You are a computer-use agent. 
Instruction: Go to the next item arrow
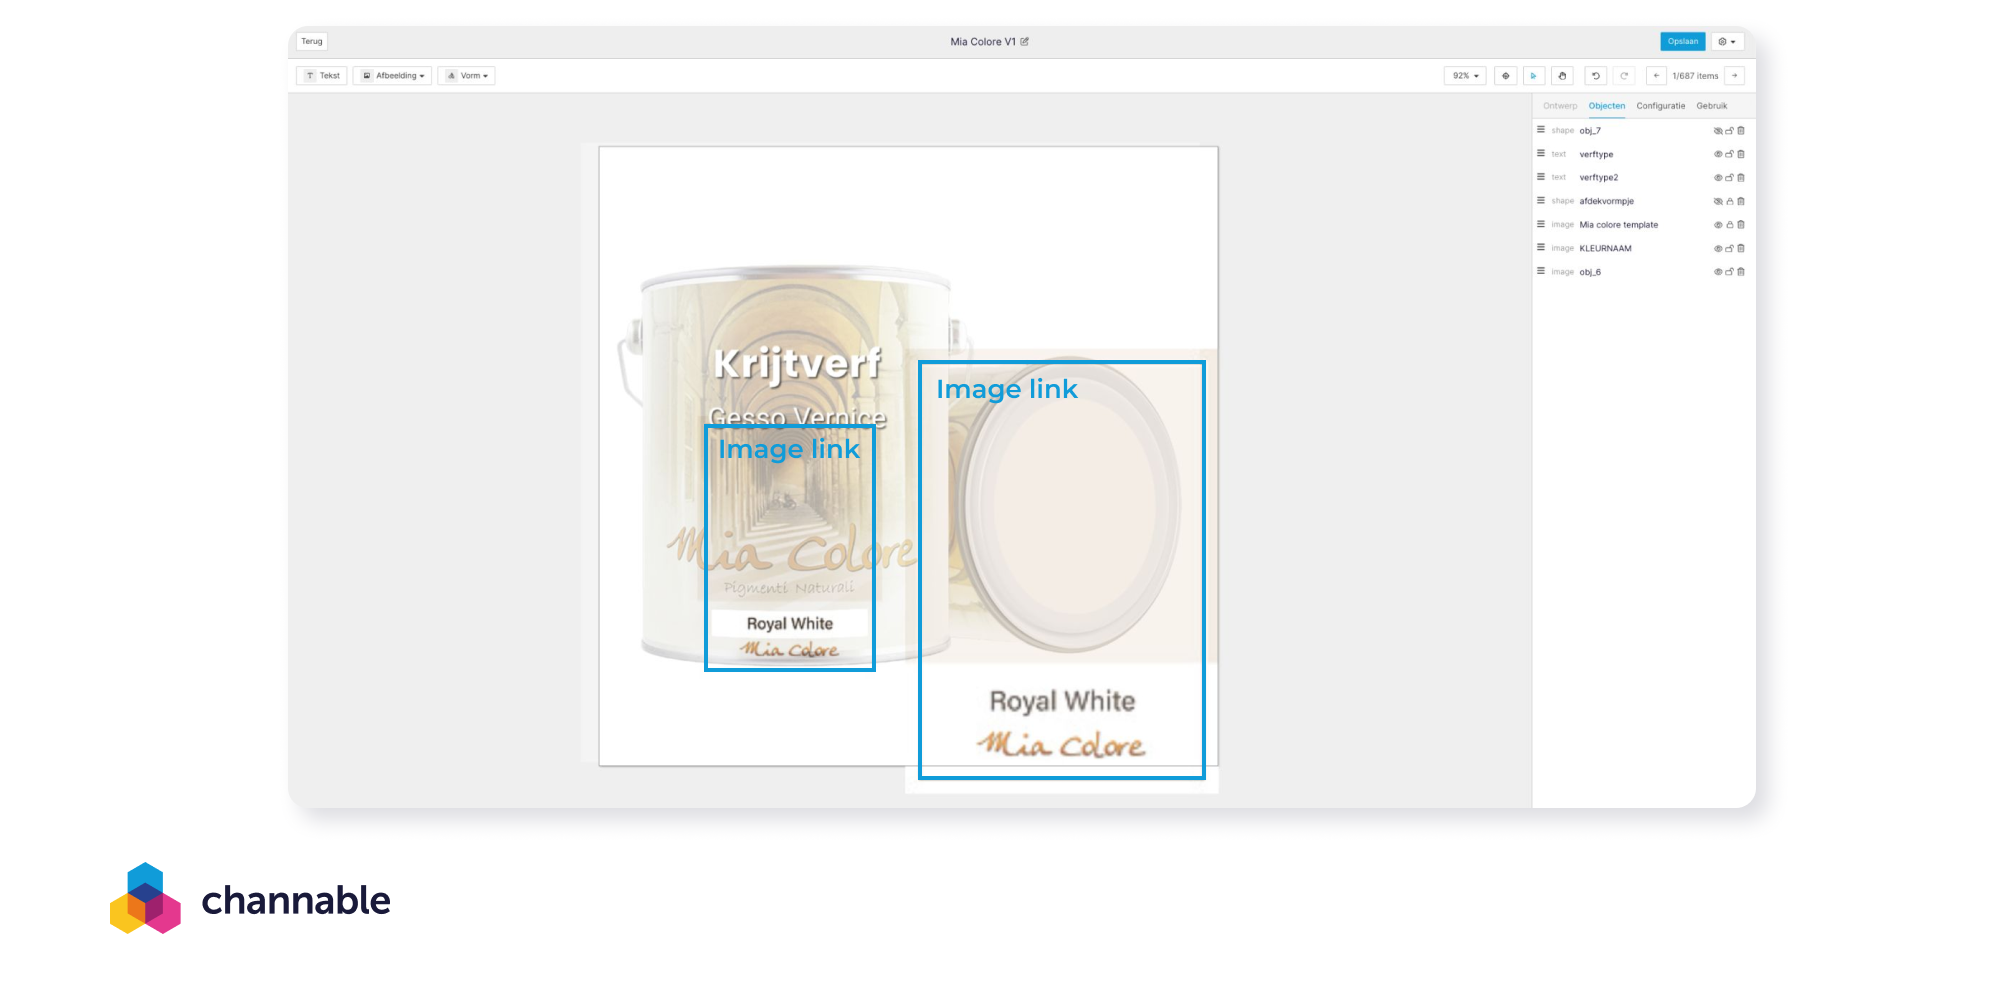(1735, 76)
